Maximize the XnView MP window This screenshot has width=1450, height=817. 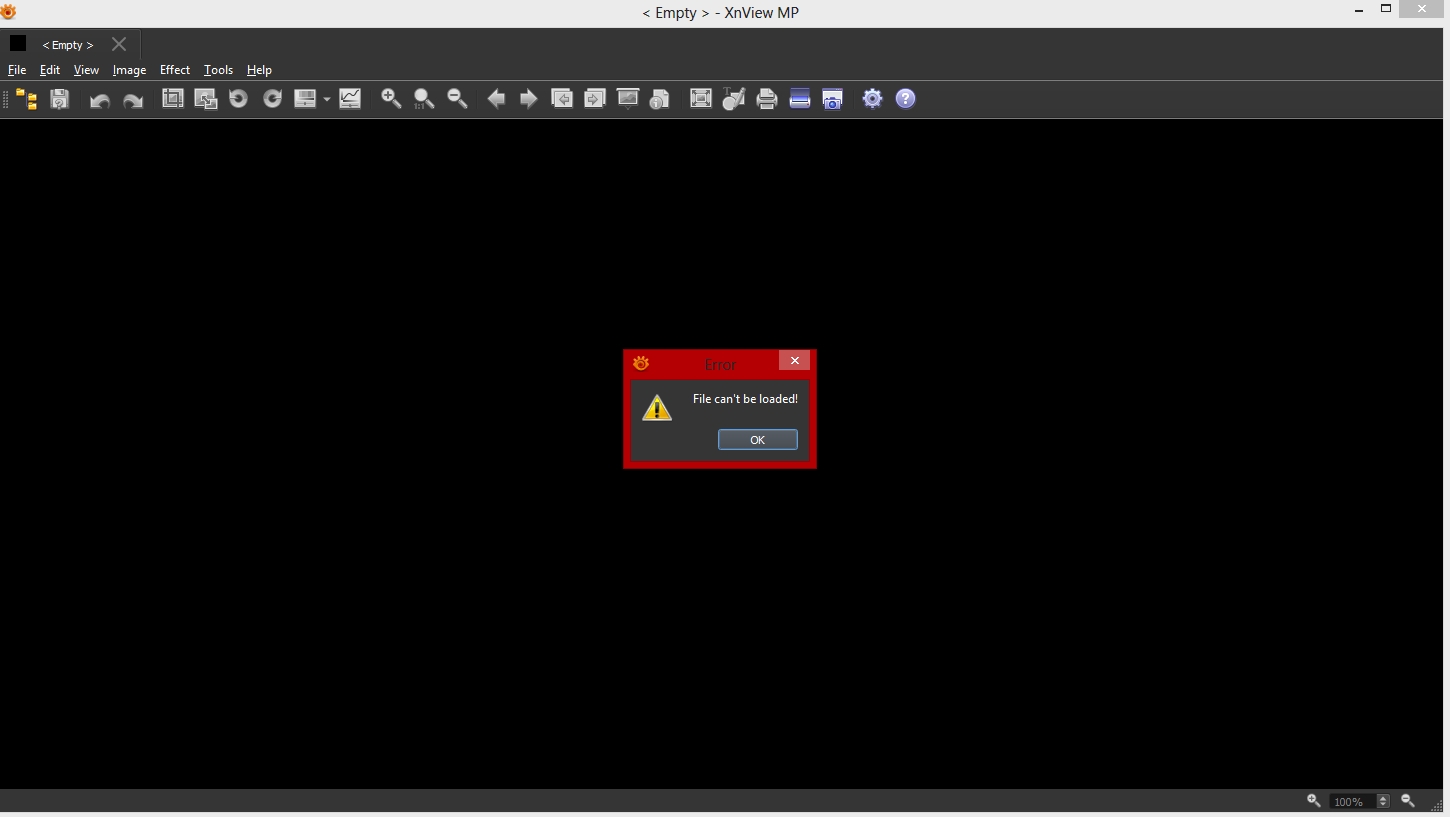click(1386, 9)
